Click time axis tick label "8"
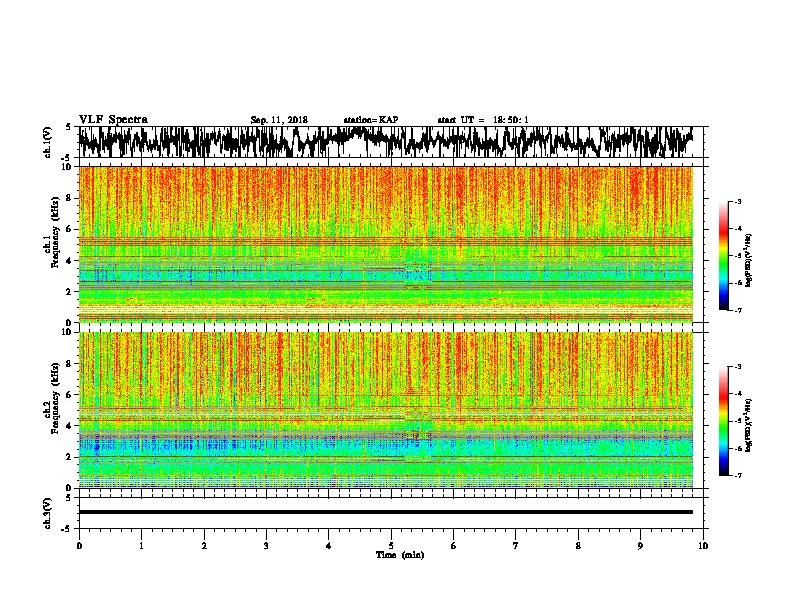792x612 pixels. click(x=578, y=545)
